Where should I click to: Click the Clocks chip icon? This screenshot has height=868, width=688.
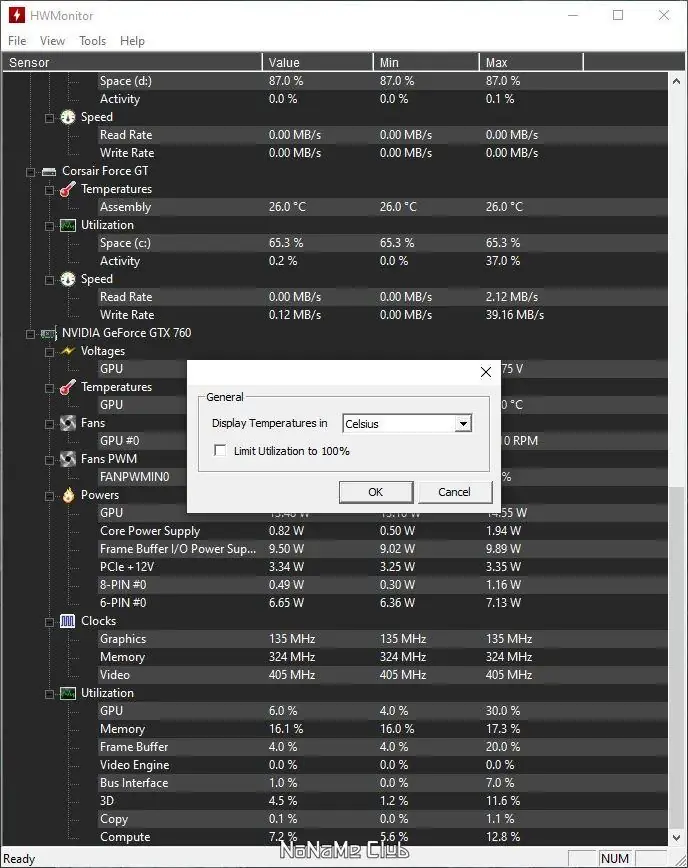[x=68, y=621]
